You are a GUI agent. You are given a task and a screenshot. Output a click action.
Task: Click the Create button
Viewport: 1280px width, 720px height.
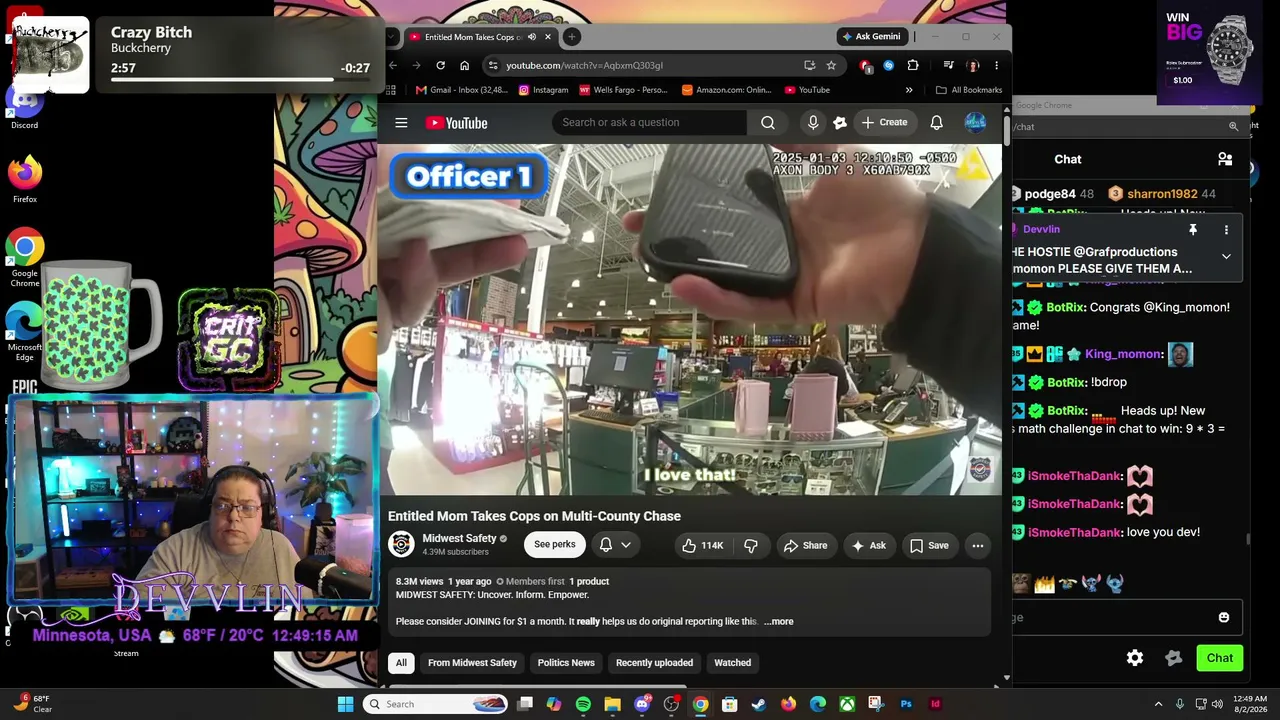pyautogui.click(x=885, y=123)
